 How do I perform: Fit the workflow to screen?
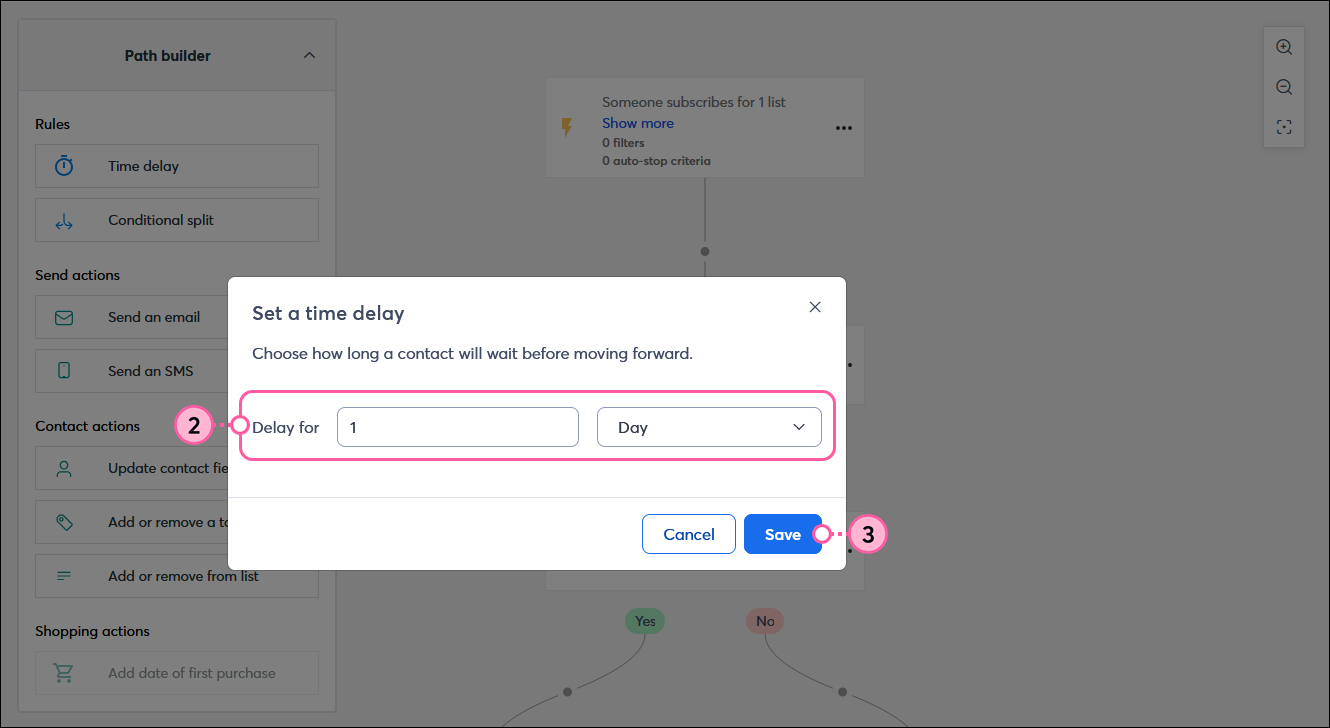1283,127
